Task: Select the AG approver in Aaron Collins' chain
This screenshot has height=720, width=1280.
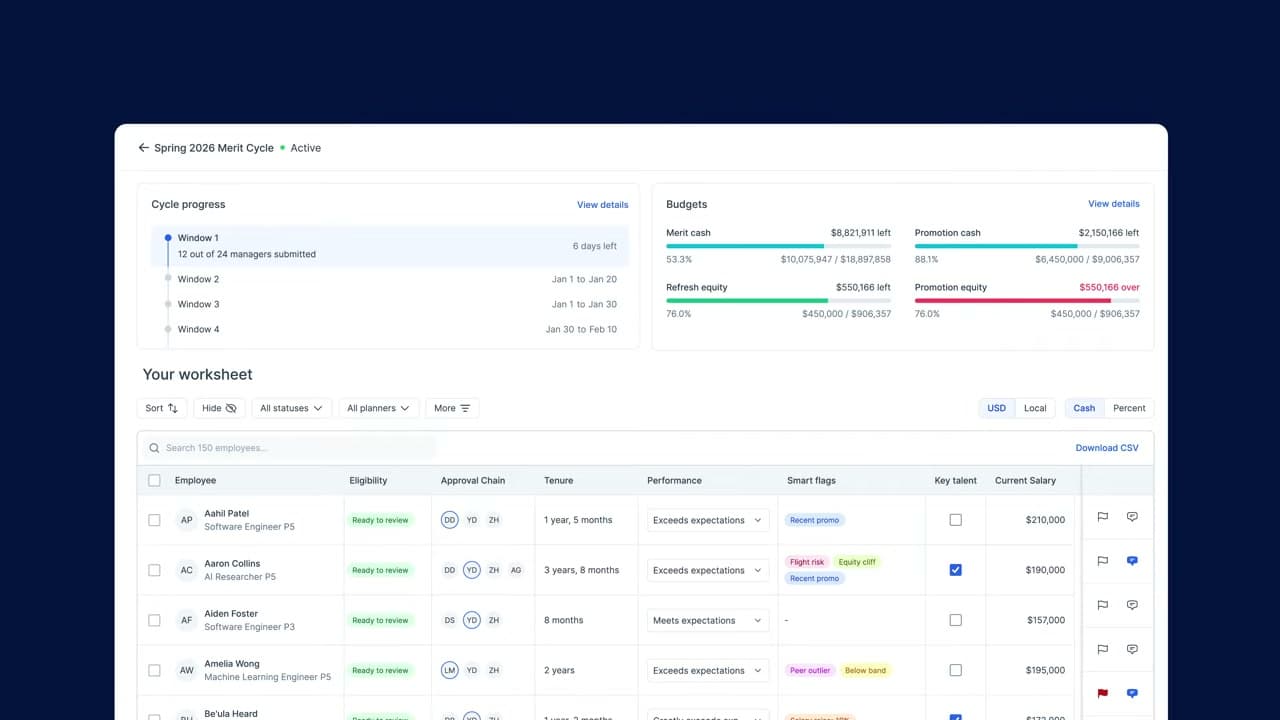Action: pos(516,570)
